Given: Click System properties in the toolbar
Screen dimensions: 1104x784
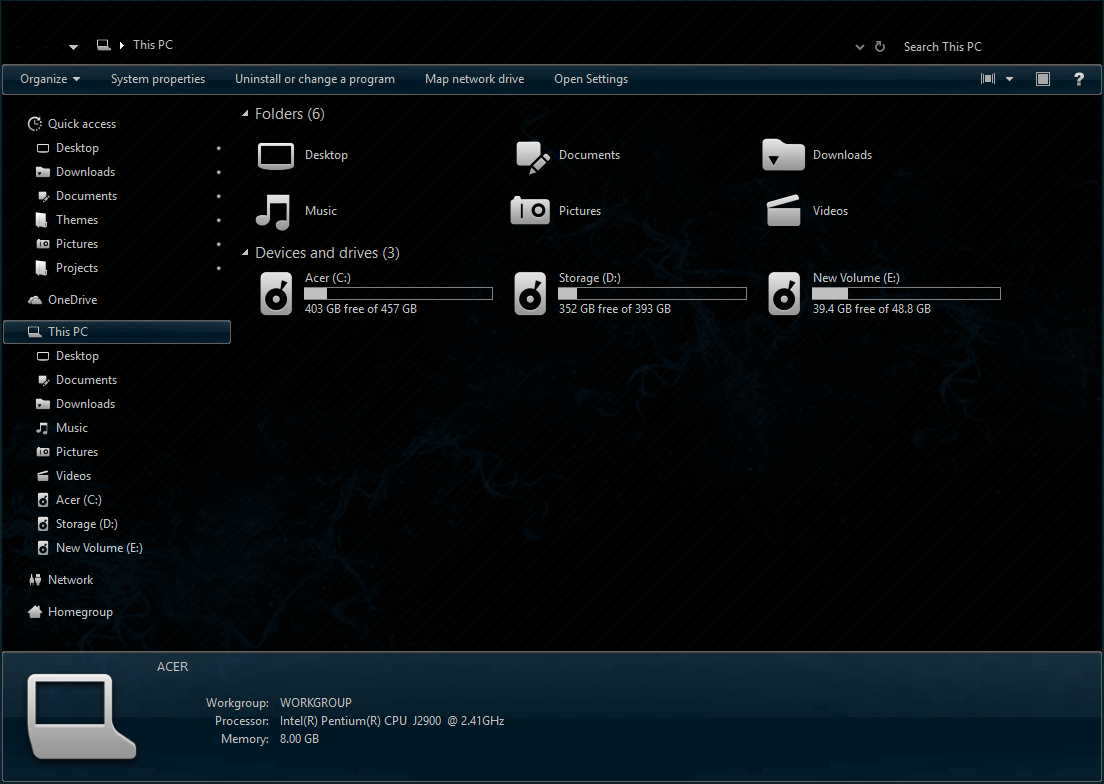Looking at the screenshot, I should click(x=158, y=79).
